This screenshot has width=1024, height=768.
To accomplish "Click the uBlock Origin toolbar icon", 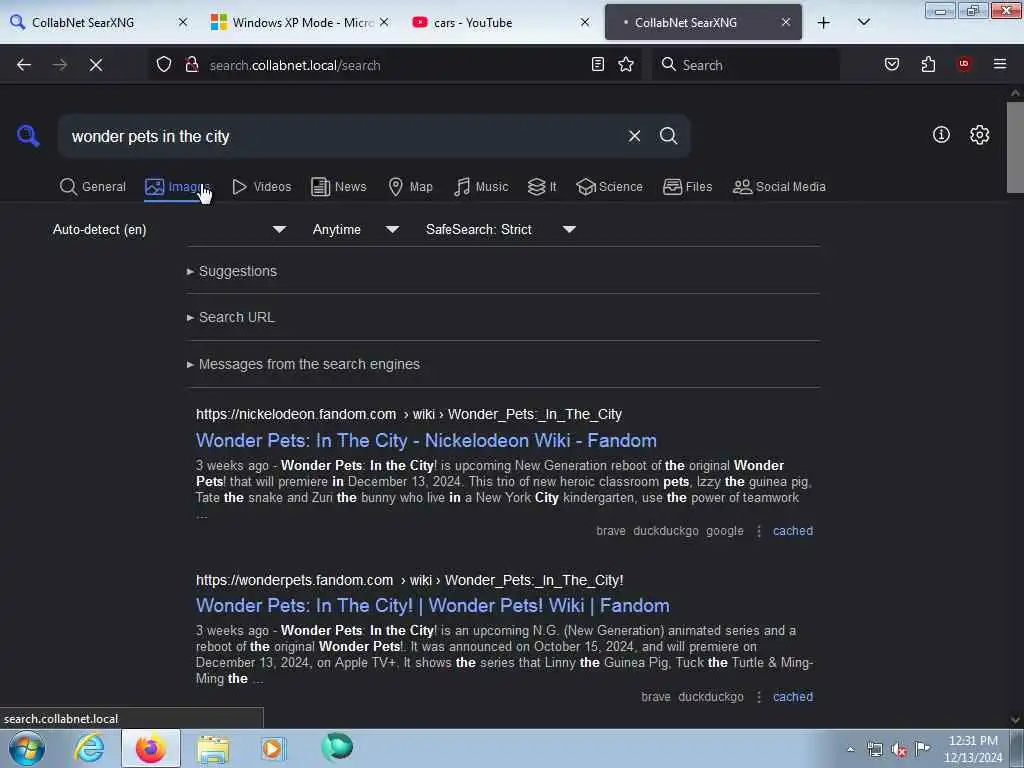I will point(963,64).
